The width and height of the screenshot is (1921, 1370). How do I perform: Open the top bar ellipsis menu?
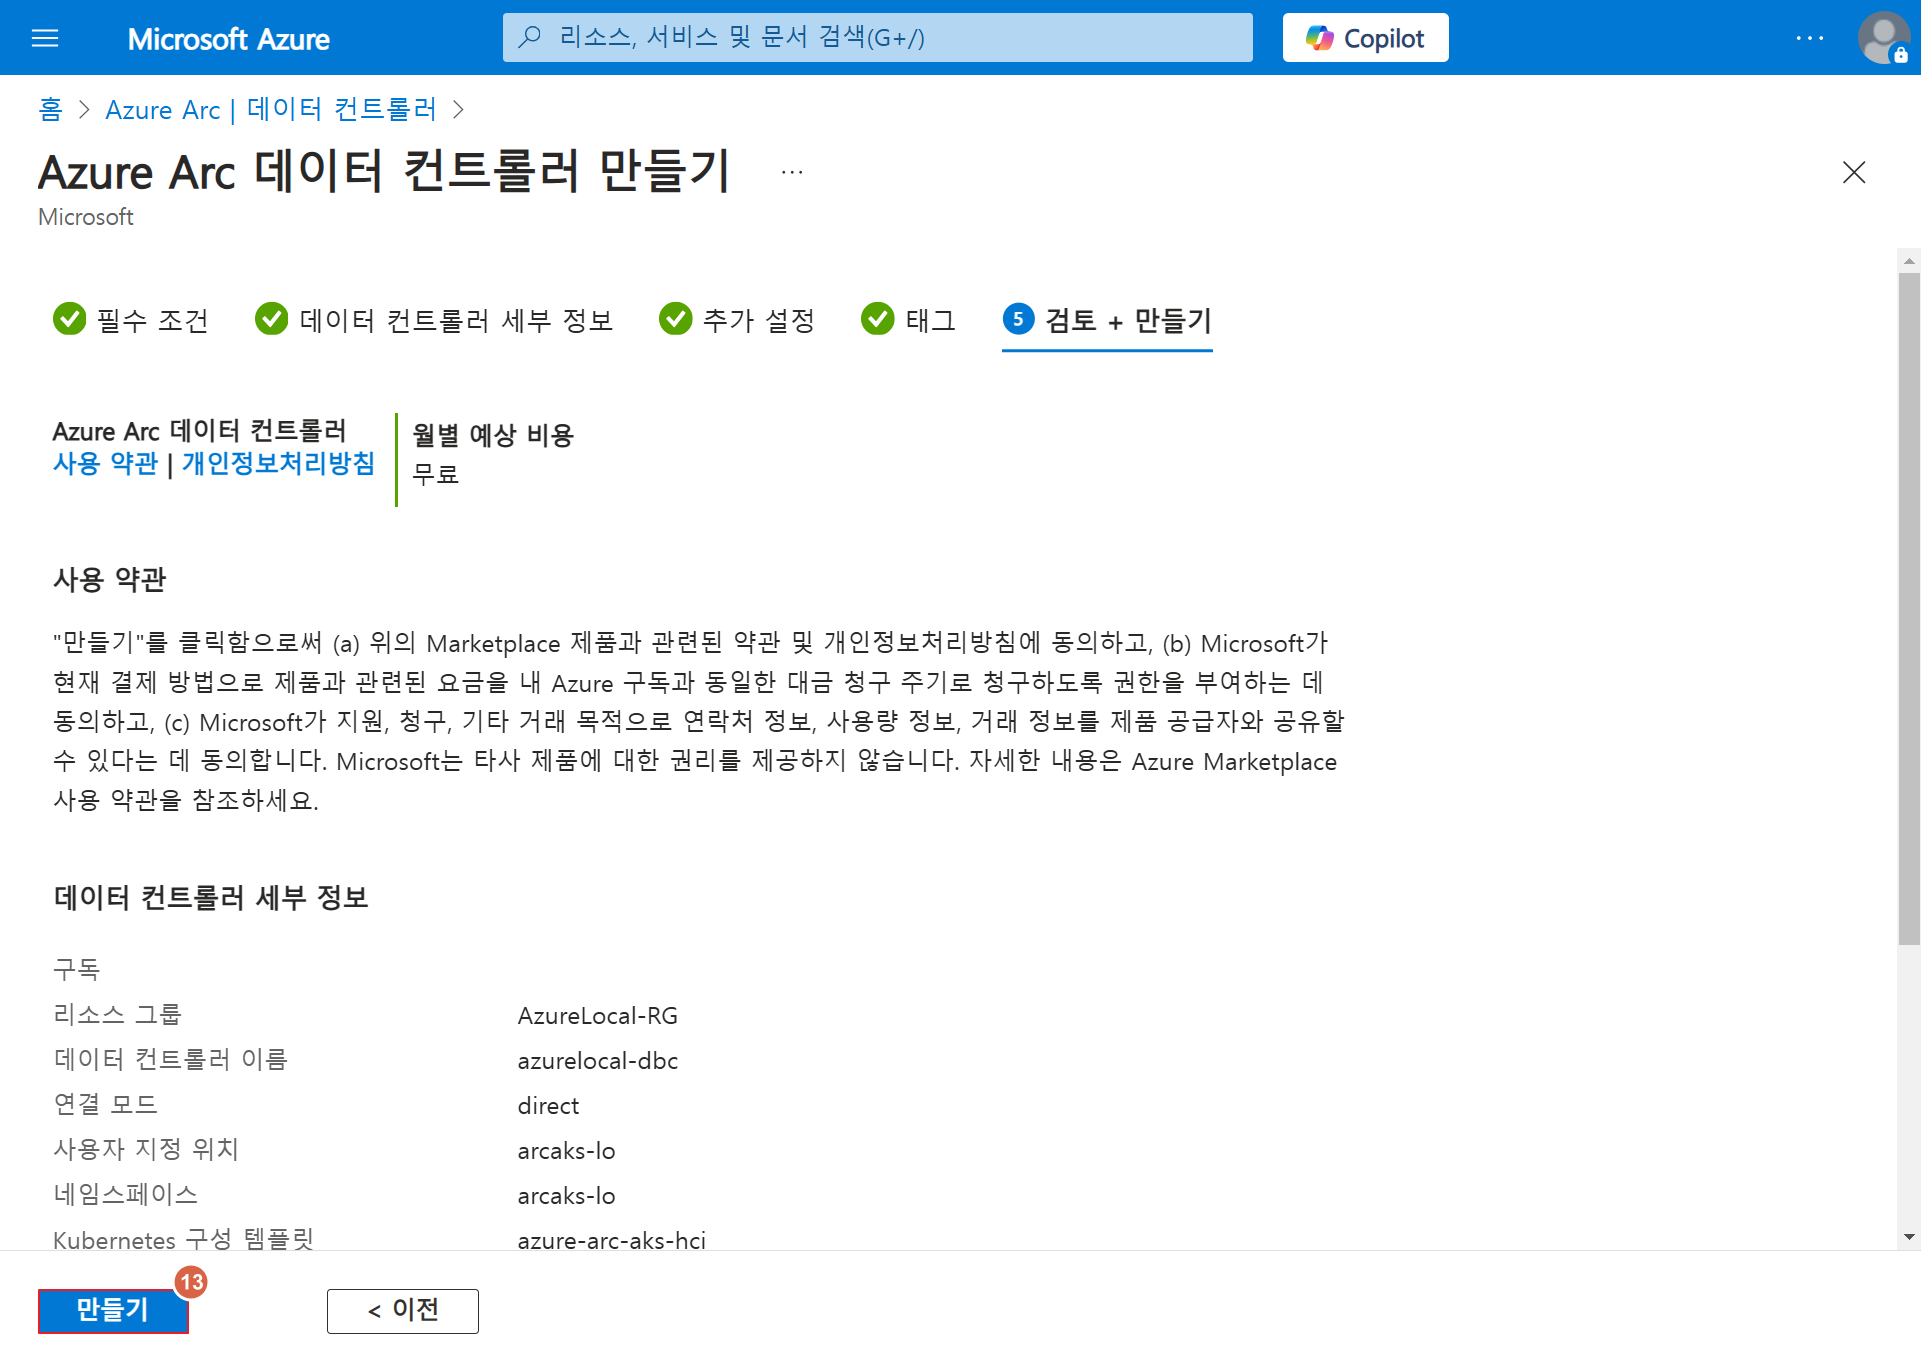[x=1809, y=38]
